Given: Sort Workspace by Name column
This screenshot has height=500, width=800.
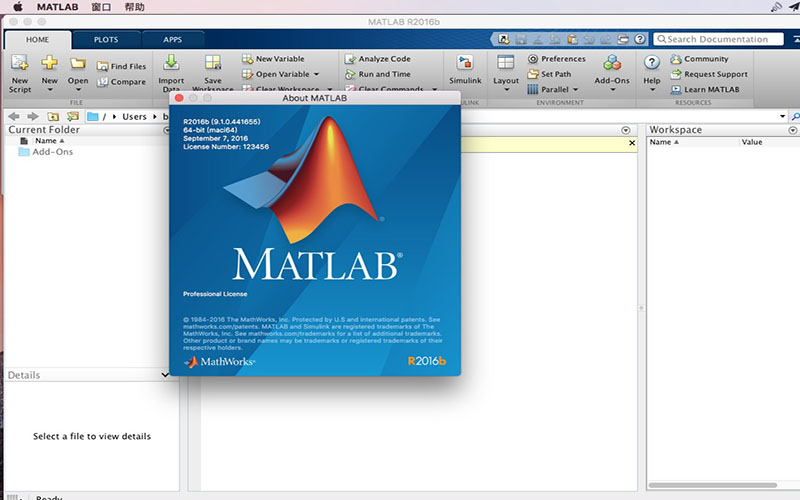Looking at the screenshot, I should [x=664, y=142].
